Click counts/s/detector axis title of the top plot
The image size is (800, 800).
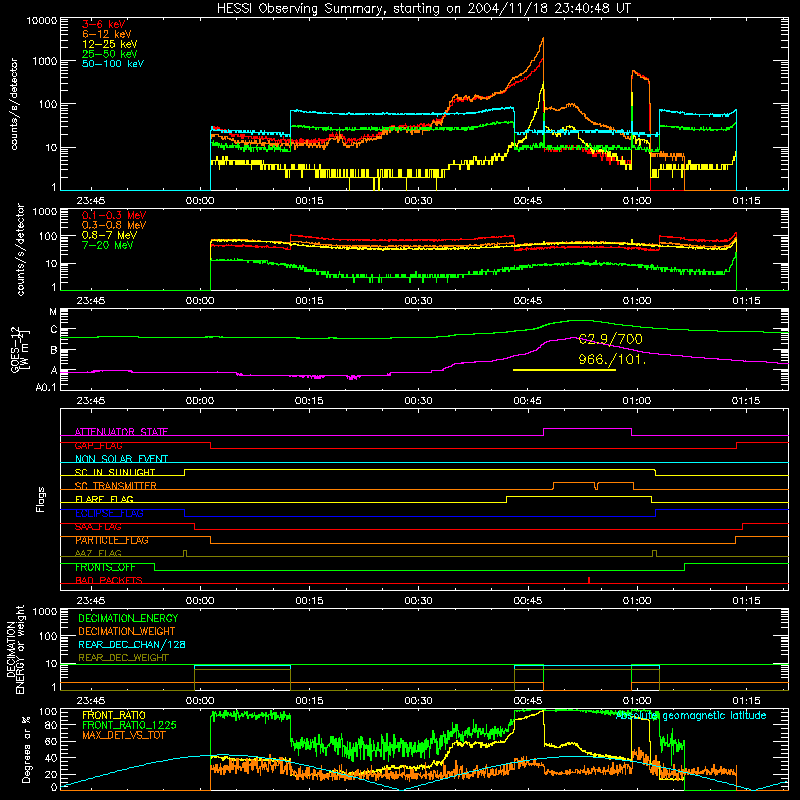14,104
